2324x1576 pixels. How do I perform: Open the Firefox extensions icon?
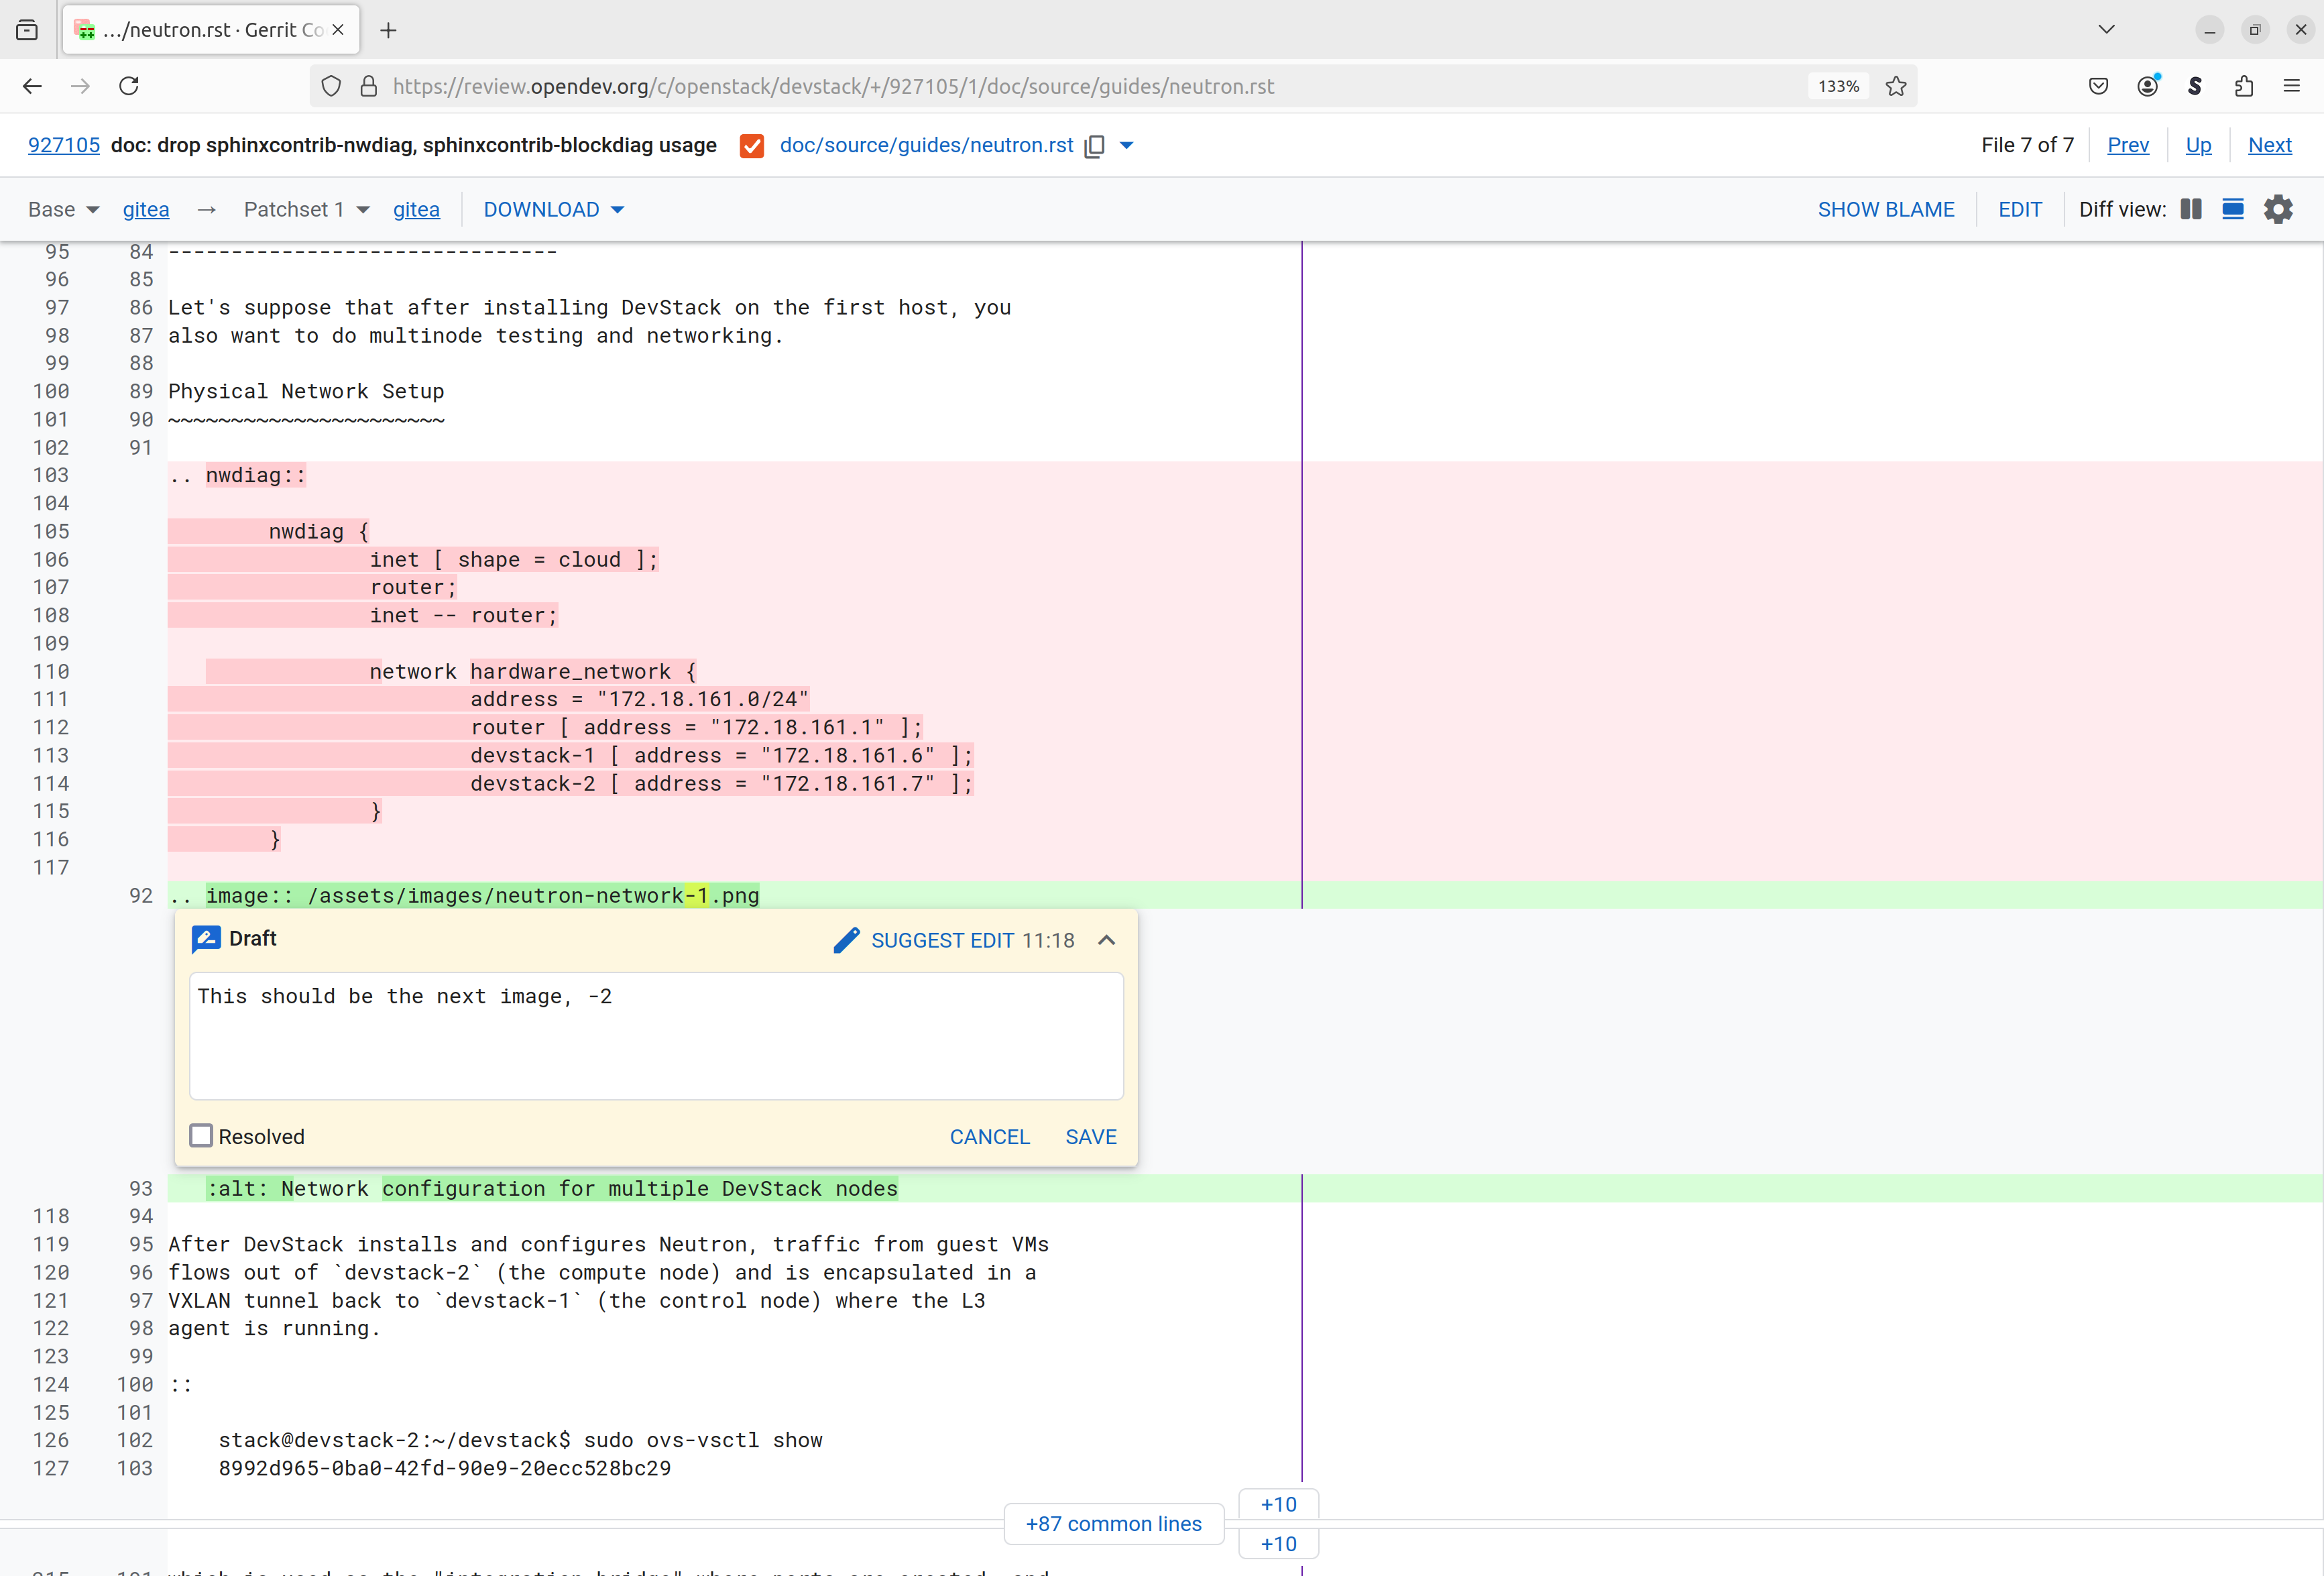point(2244,86)
